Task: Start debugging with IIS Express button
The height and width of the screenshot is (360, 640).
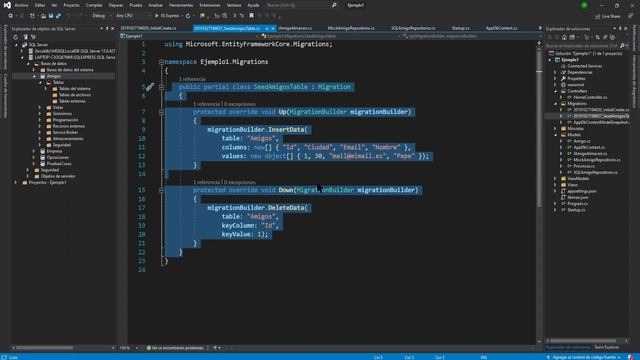Action: (x=167, y=16)
